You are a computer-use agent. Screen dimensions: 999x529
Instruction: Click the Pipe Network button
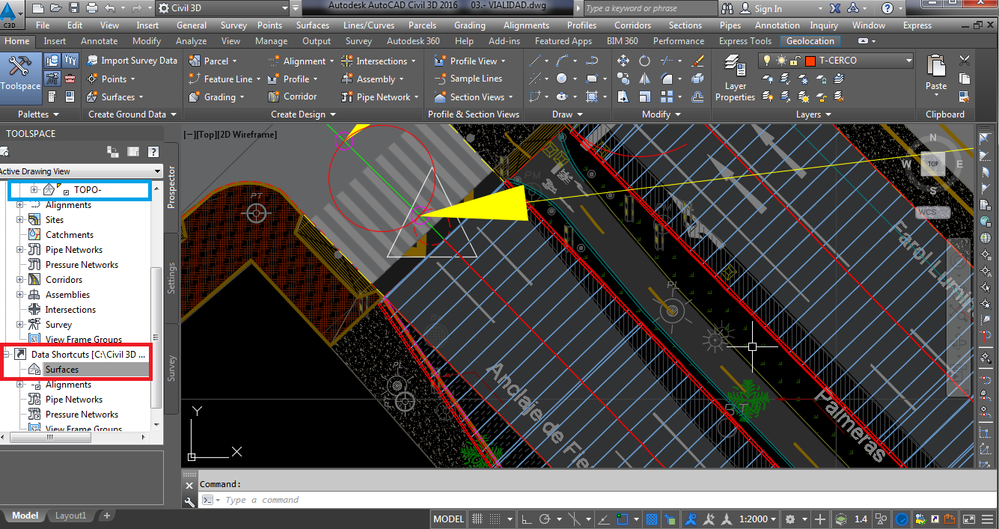tap(379, 97)
